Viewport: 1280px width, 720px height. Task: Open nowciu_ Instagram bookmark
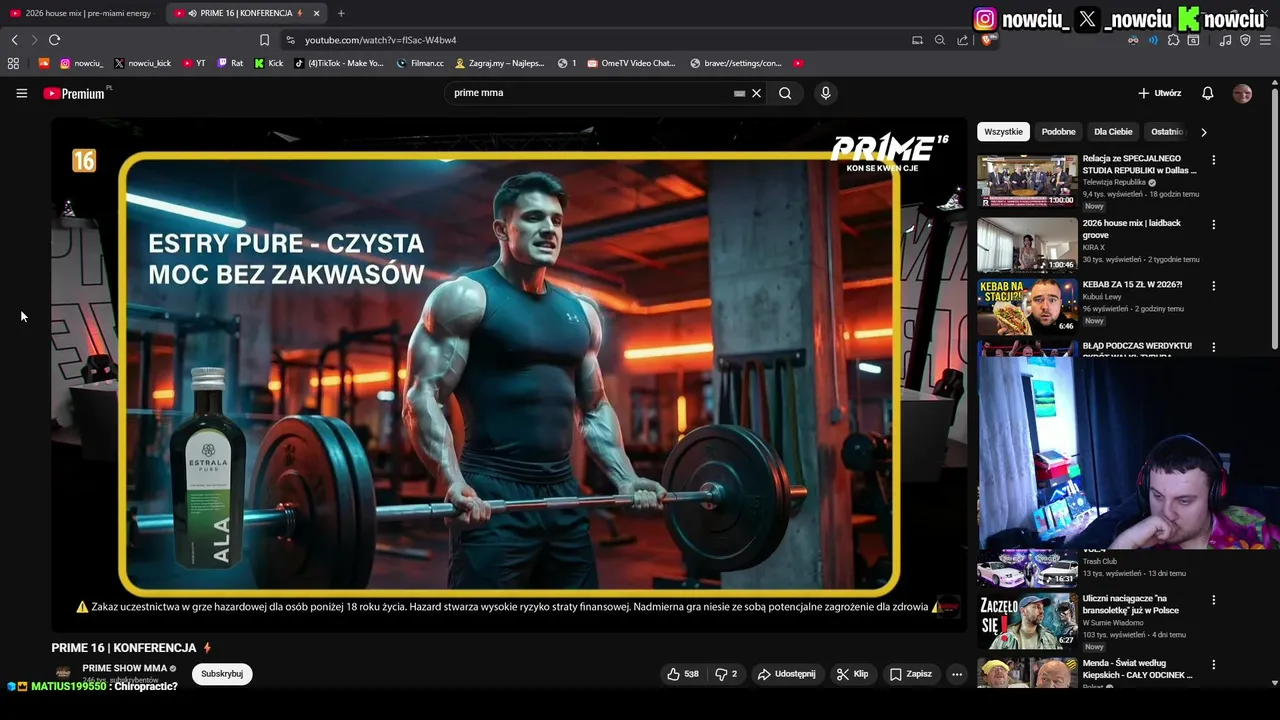coord(81,63)
